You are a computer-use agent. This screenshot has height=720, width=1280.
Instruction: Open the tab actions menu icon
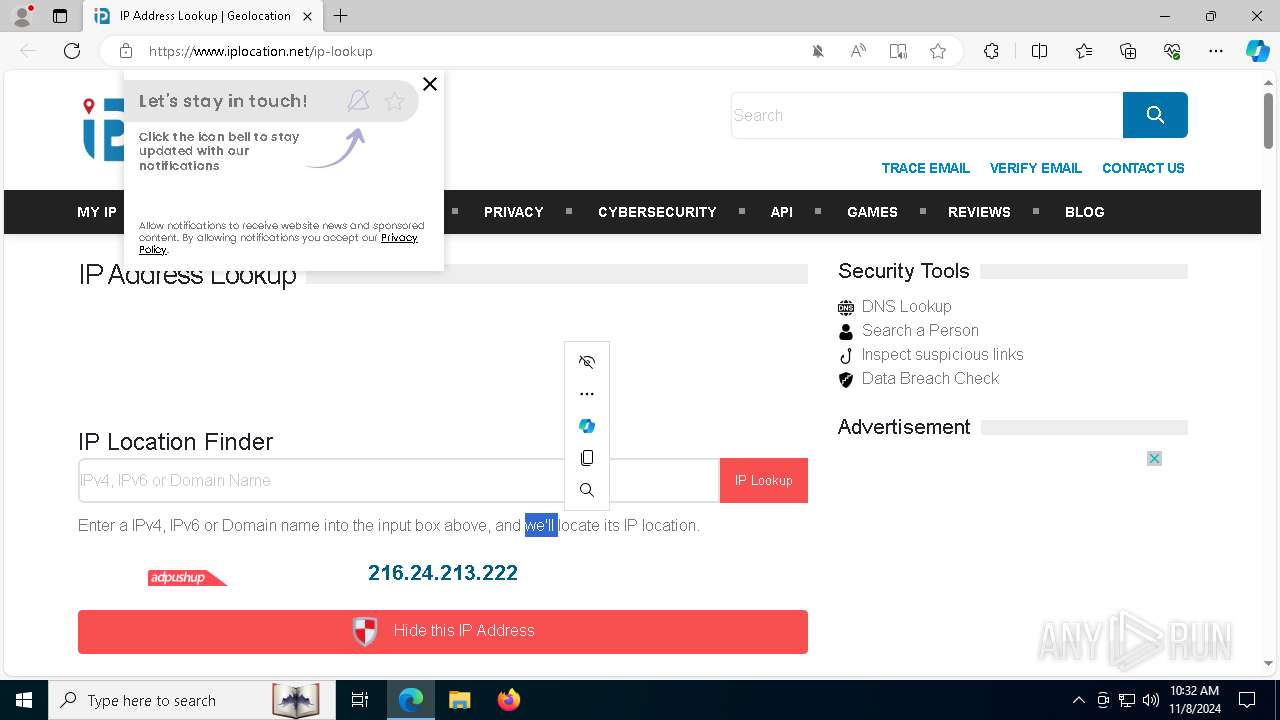(x=60, y=16)
